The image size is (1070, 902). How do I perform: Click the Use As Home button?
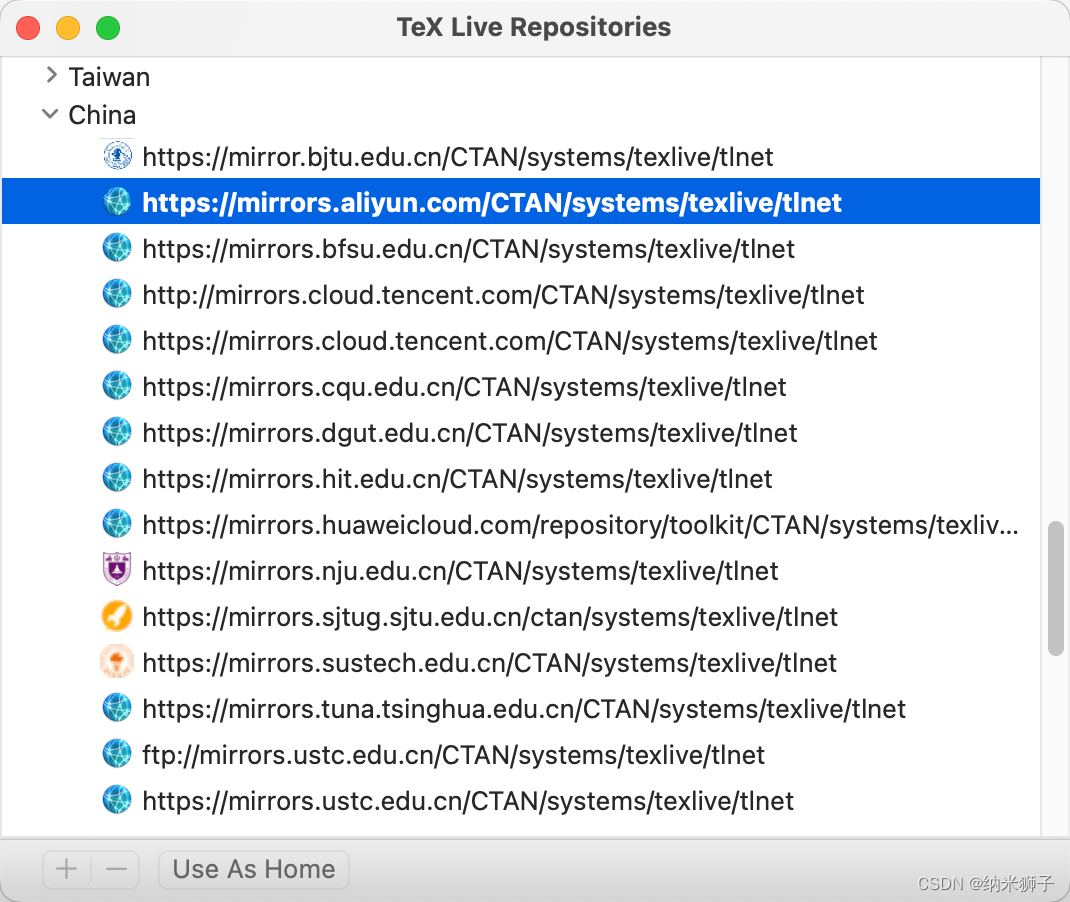tap(254, 869)
